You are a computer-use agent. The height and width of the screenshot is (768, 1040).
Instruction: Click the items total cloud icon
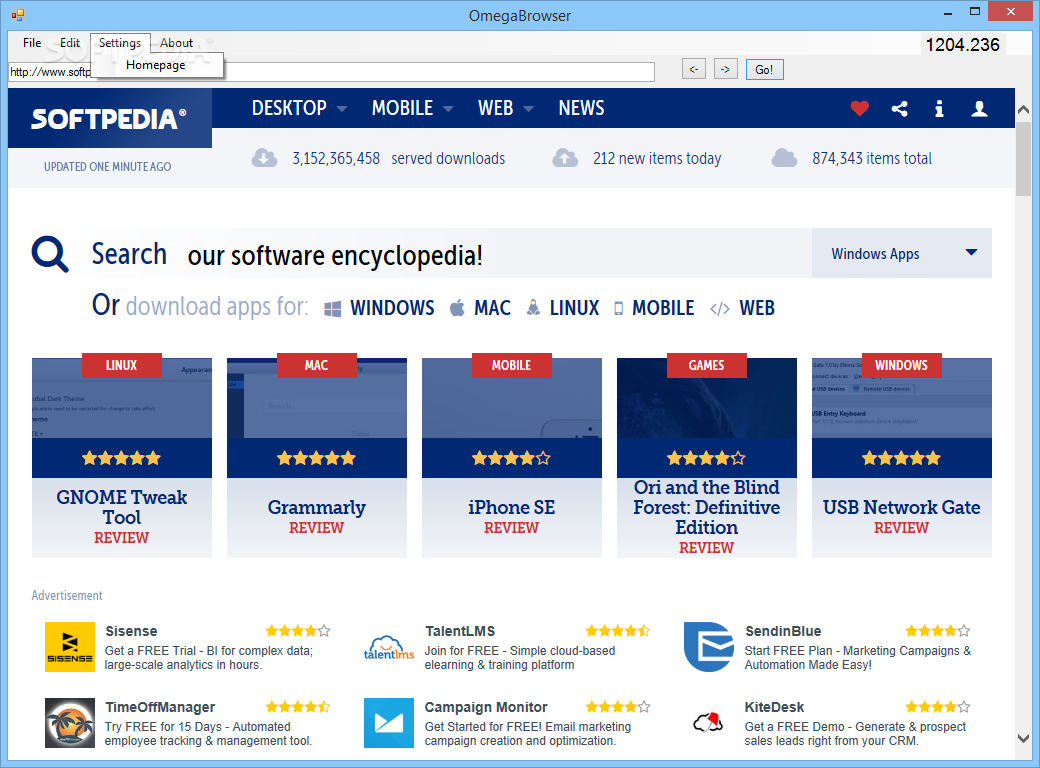point(784,158)
